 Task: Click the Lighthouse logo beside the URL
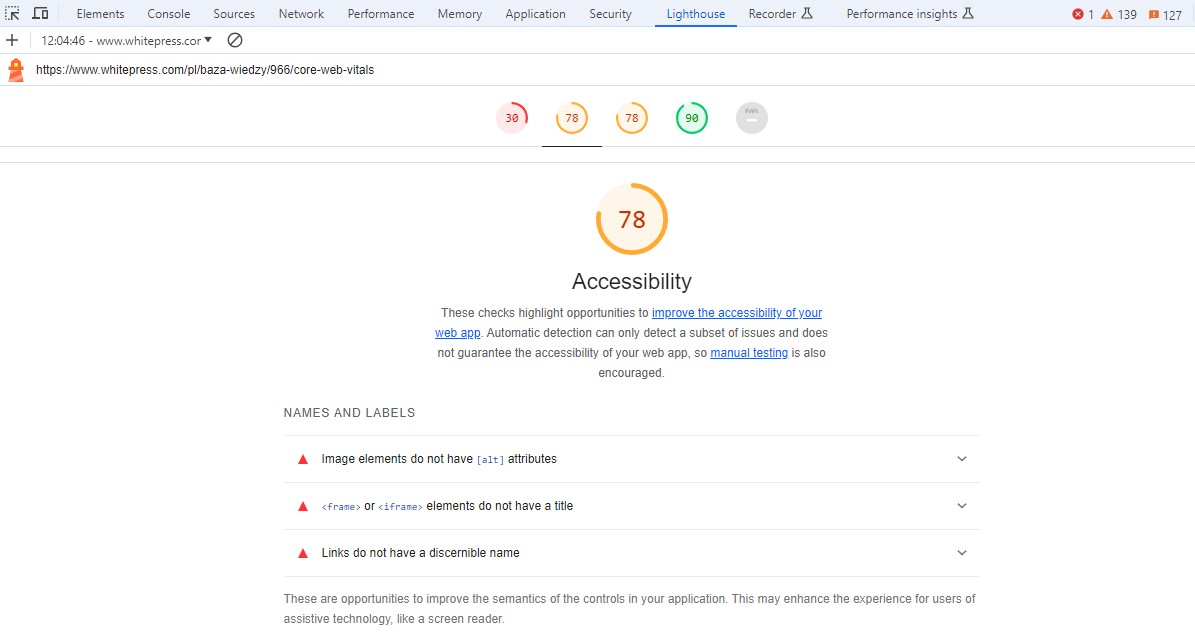coord(16,70)
